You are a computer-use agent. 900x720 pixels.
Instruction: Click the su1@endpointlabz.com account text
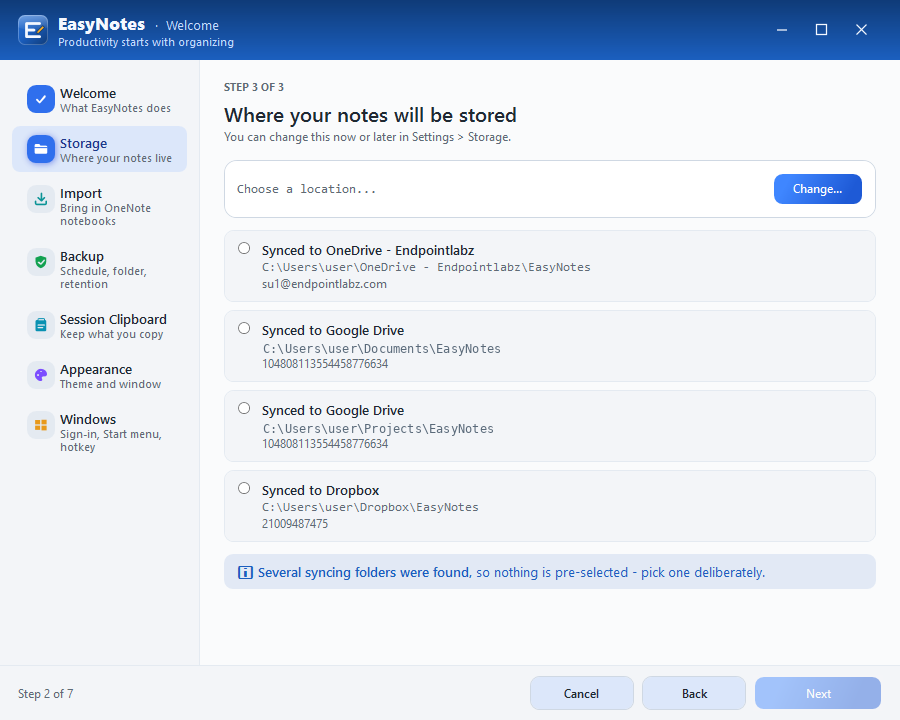click(x=324, y=284)
